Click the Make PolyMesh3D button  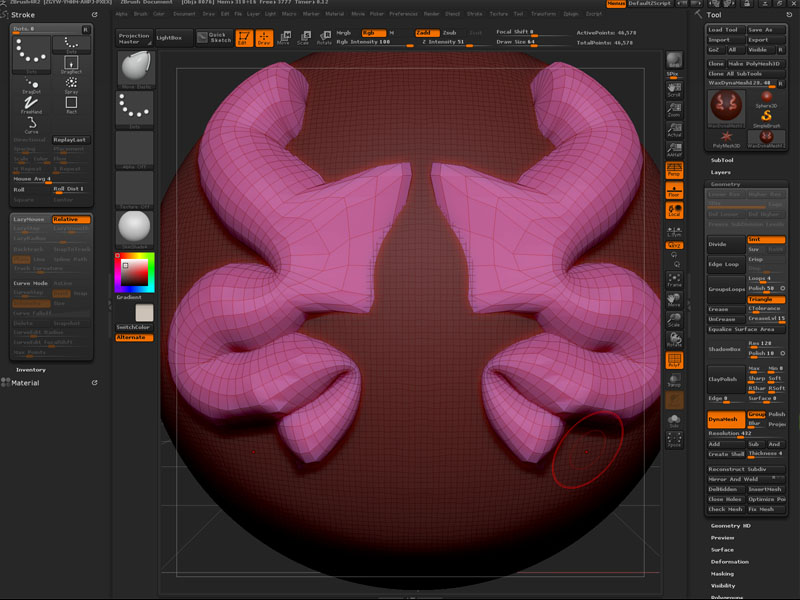pyautogui.click(x=756, y=64)
